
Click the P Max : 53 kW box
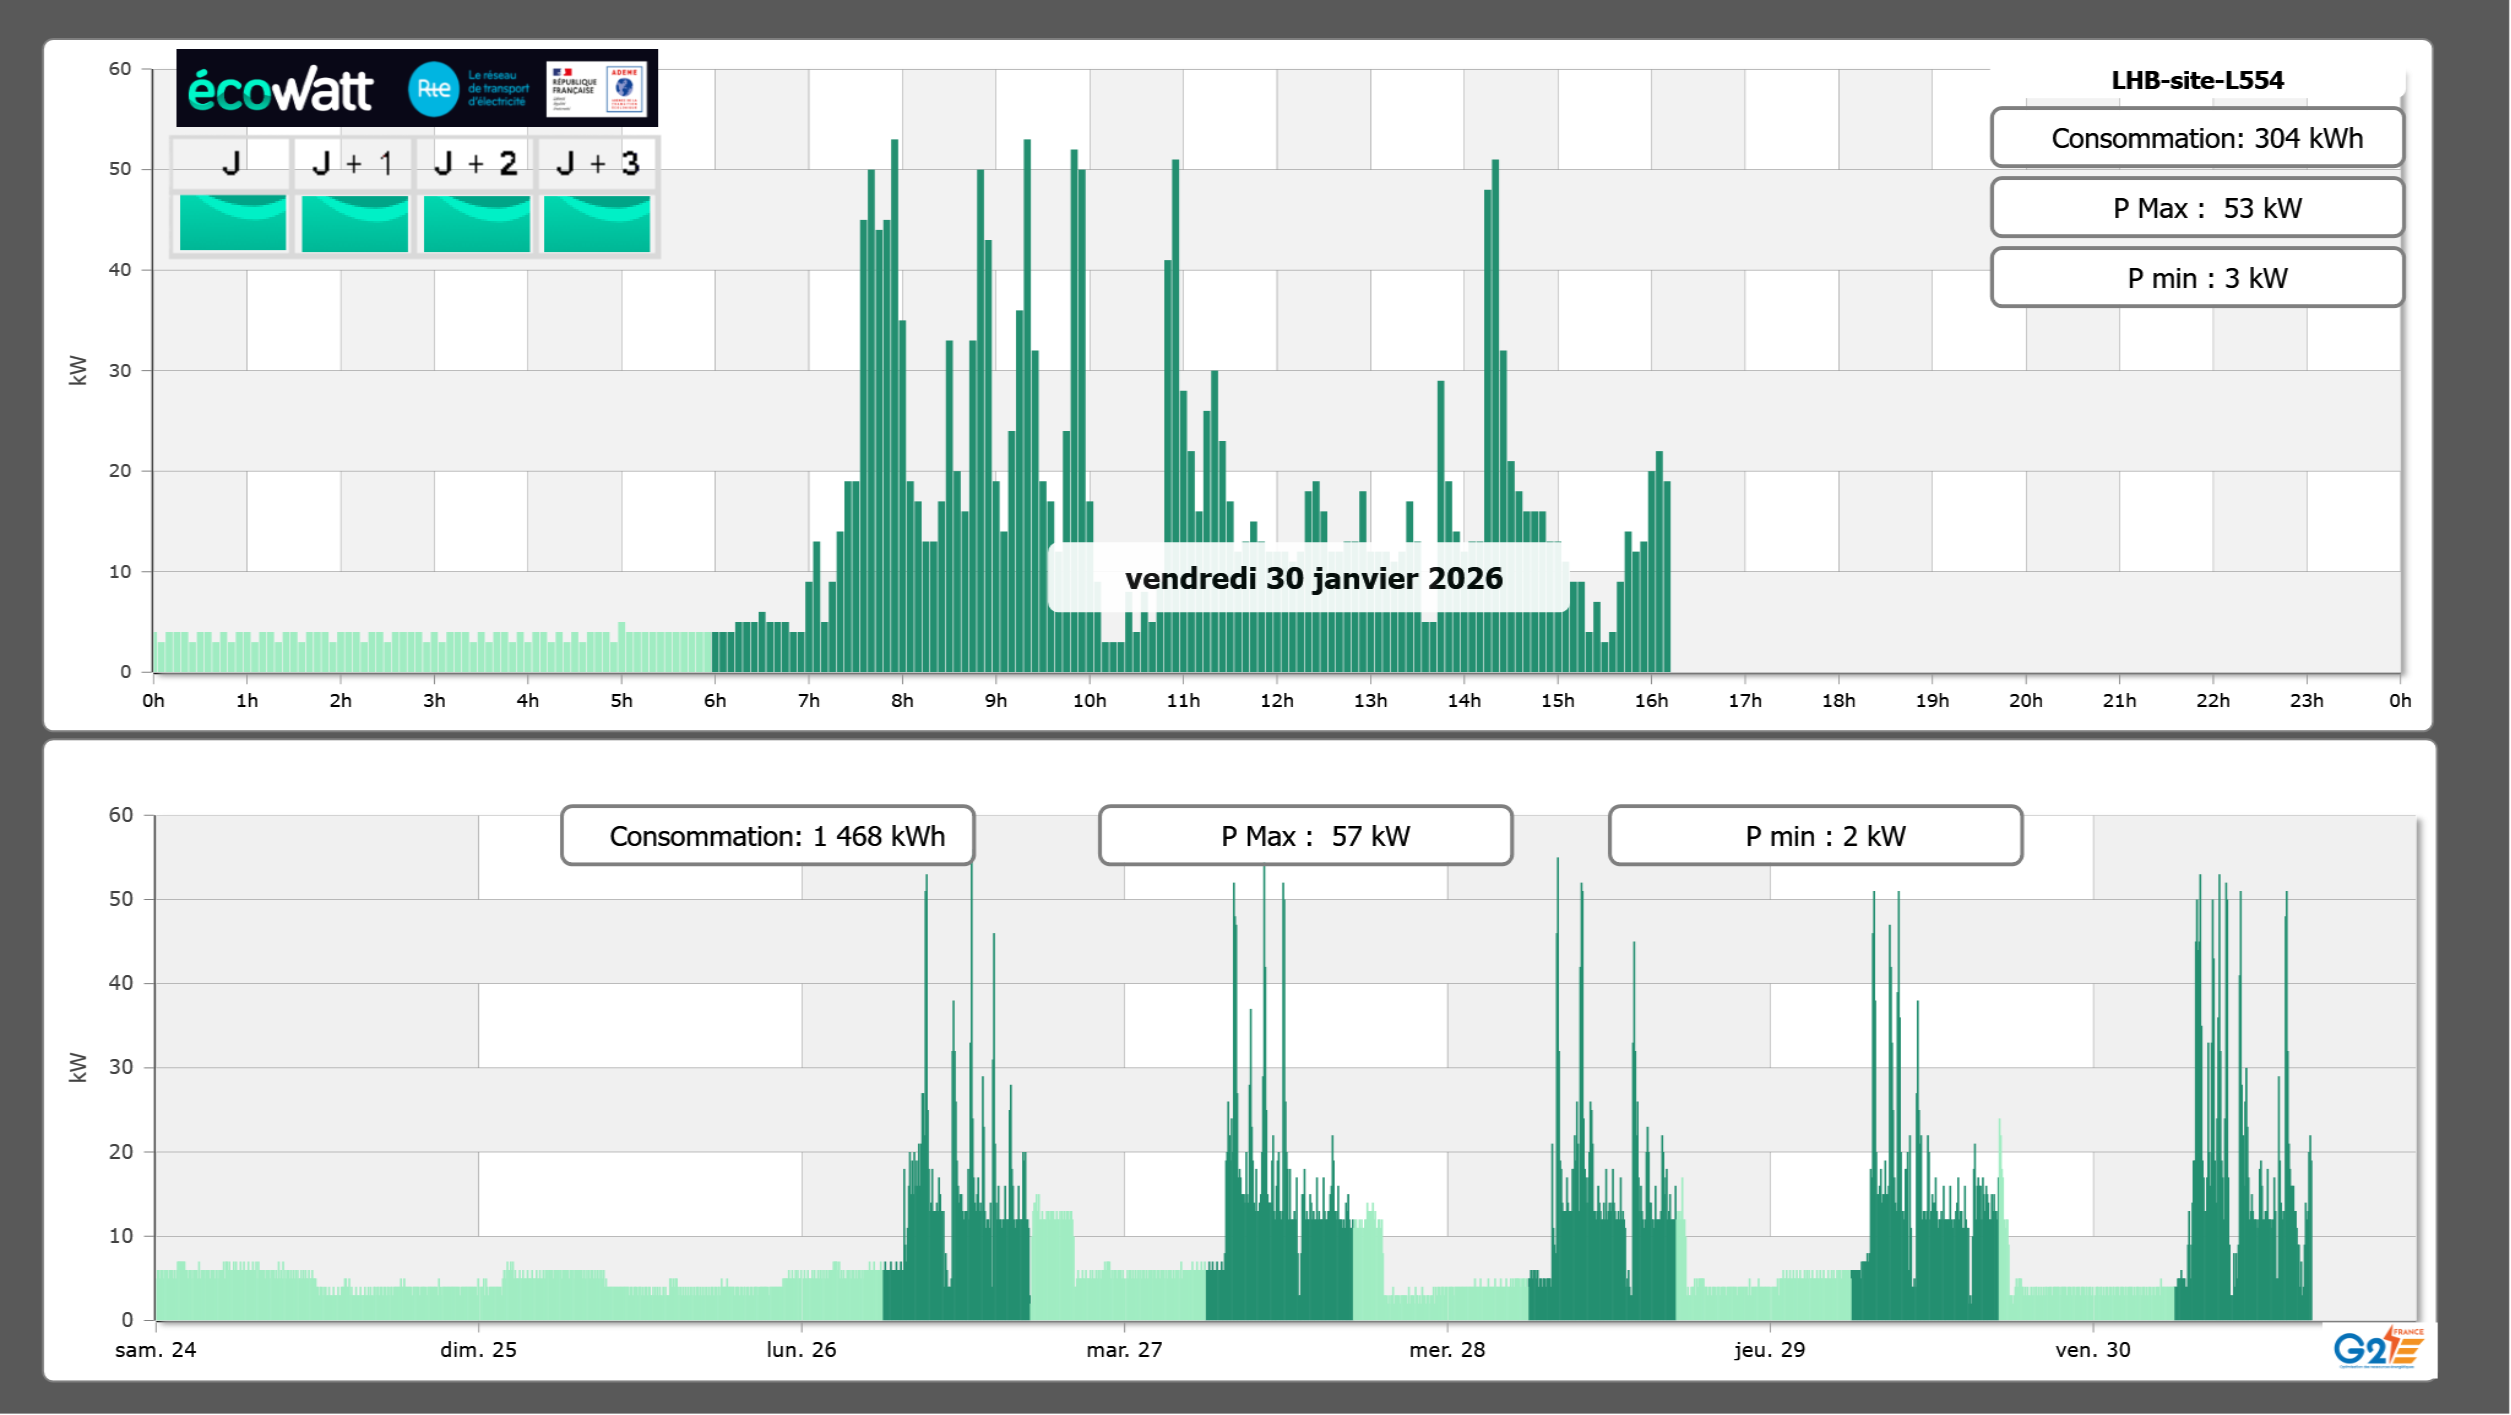(x=2197, y=208)
